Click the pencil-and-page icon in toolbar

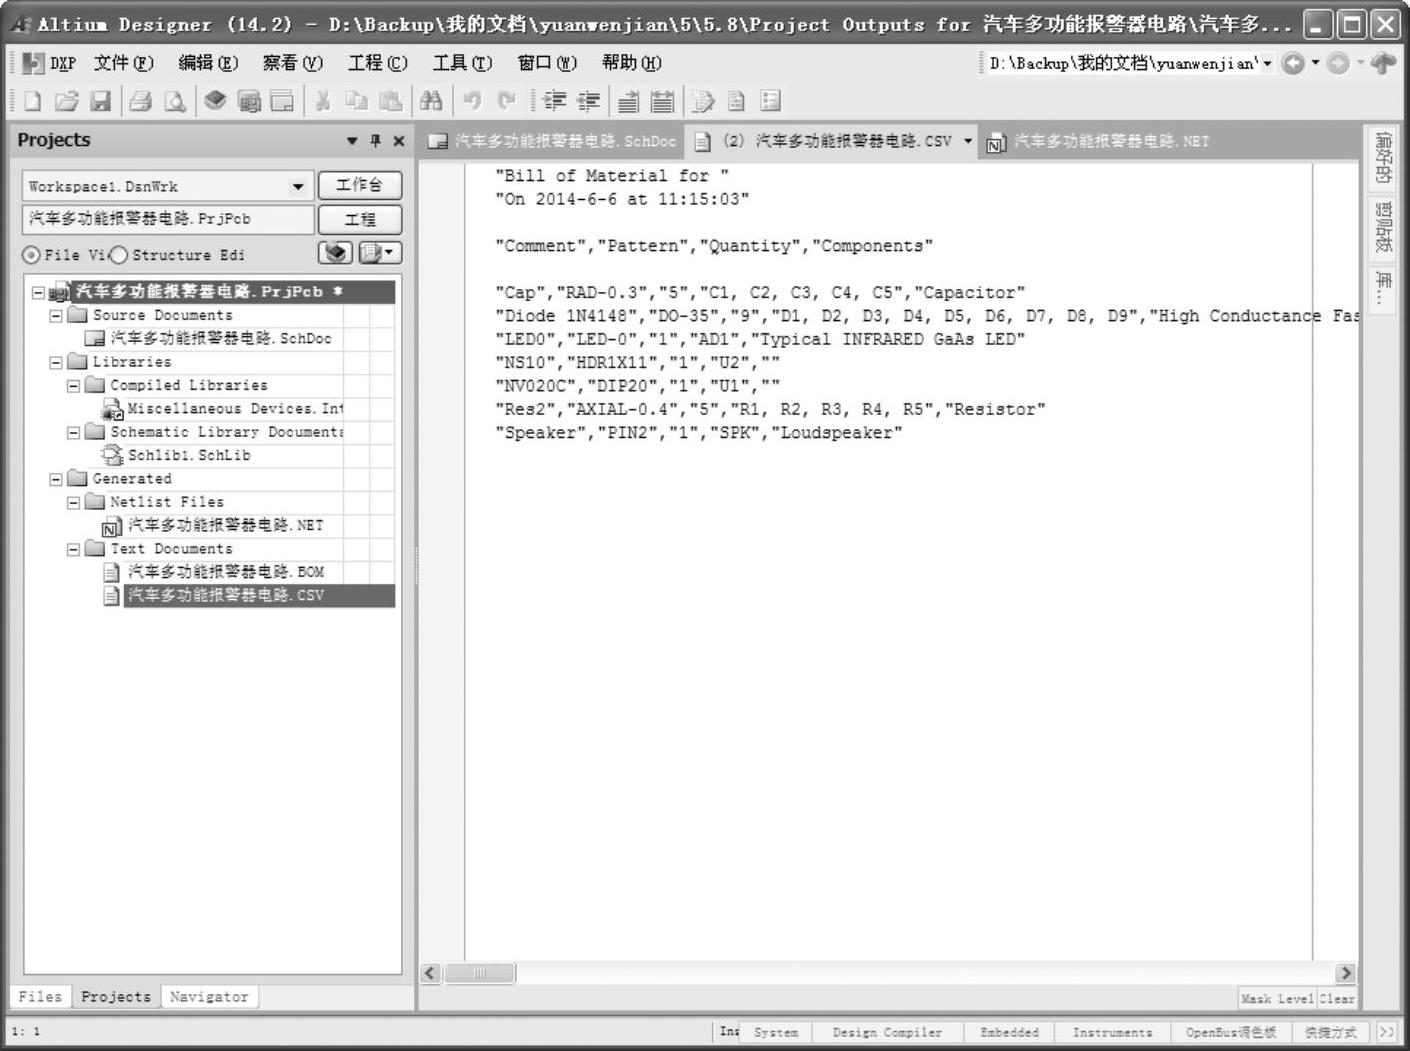(703, 101)
